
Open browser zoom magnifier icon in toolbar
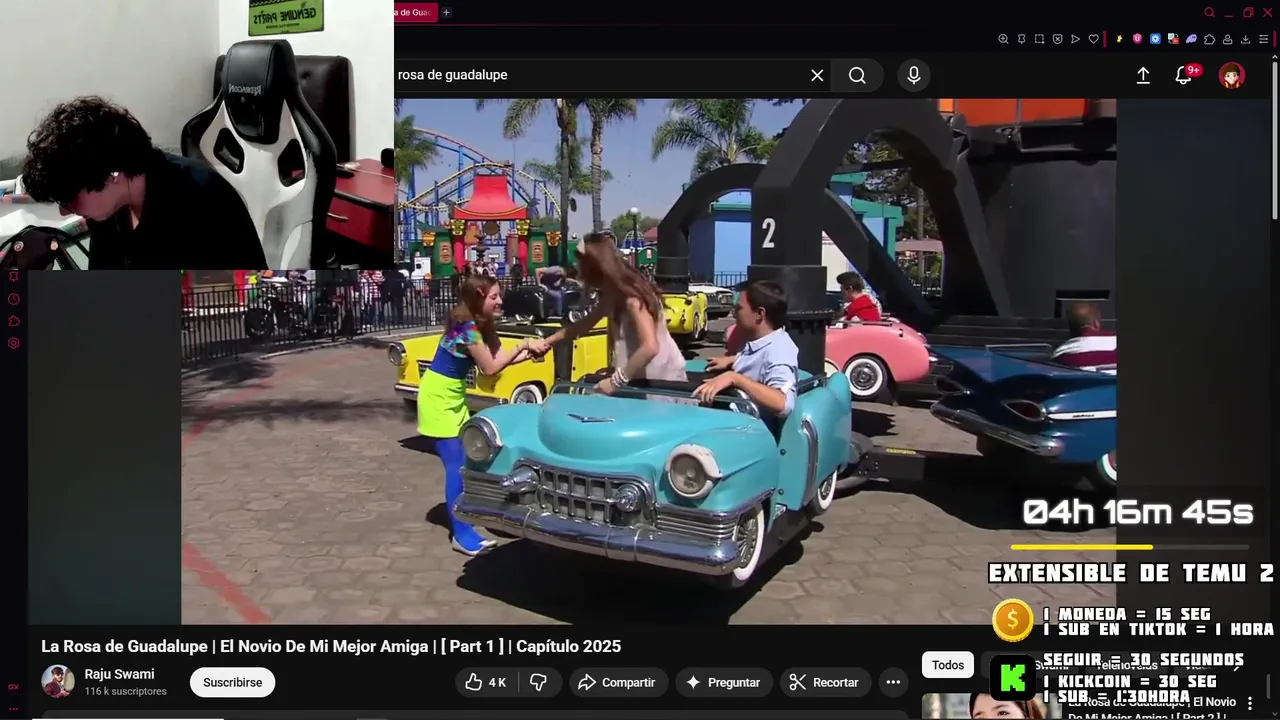tap(1003, 39)
